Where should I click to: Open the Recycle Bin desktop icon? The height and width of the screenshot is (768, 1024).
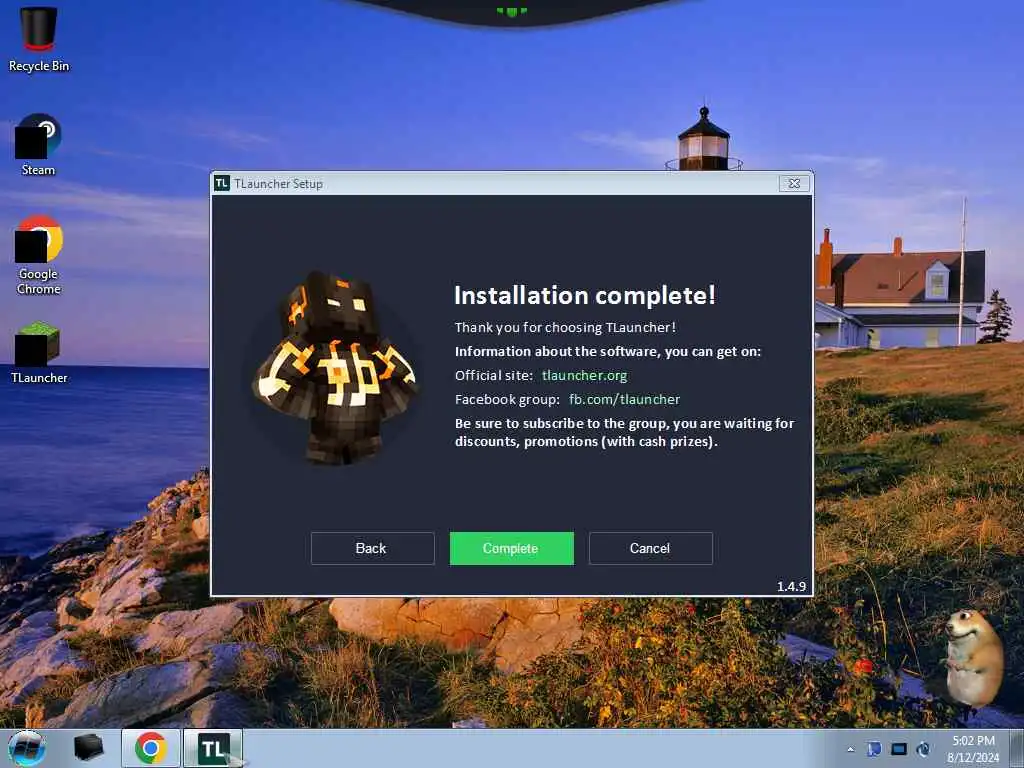39,38
